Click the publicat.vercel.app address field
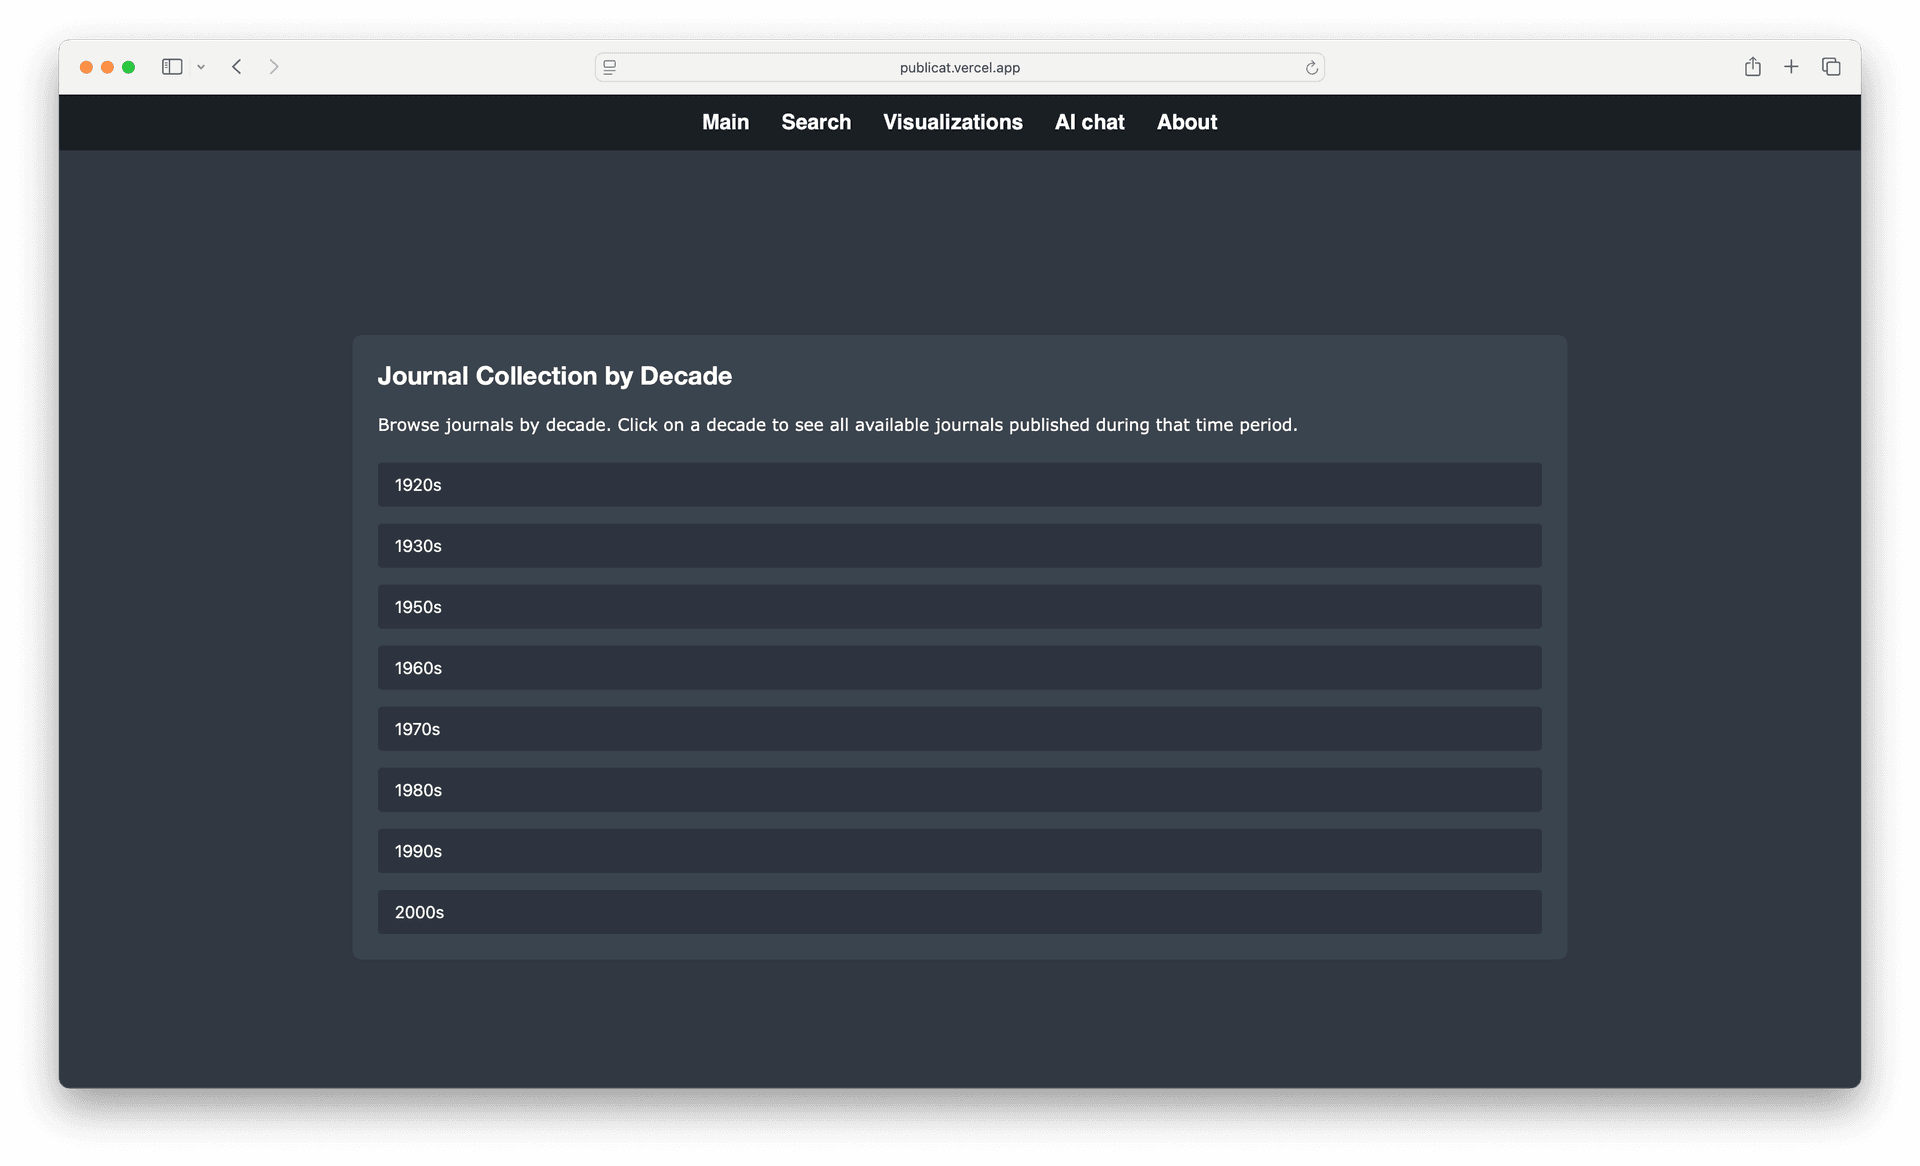This screenshot has width=1920, height=1166. click(x=959, y=68)
